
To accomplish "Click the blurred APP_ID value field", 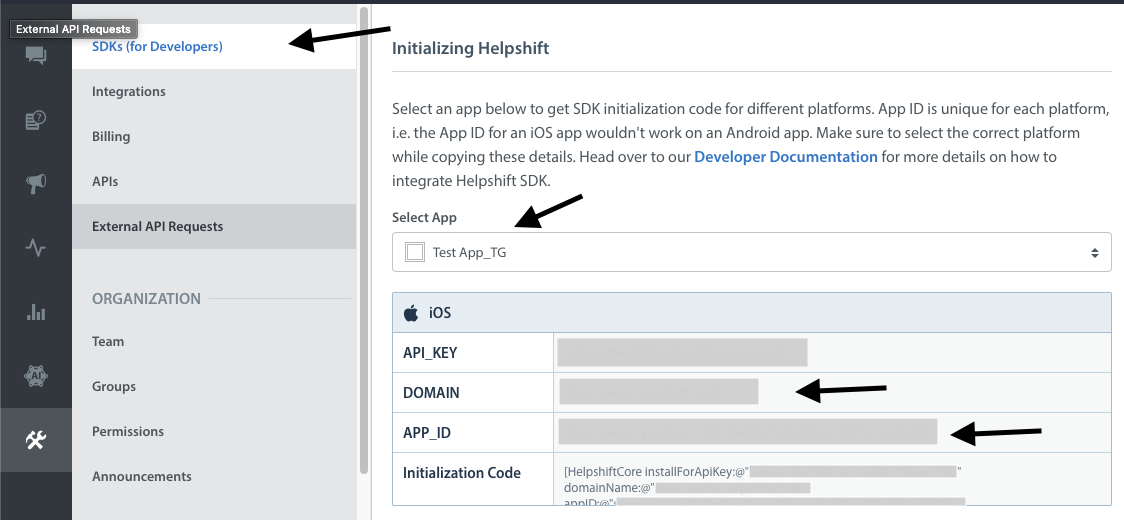I will (747, 432).
